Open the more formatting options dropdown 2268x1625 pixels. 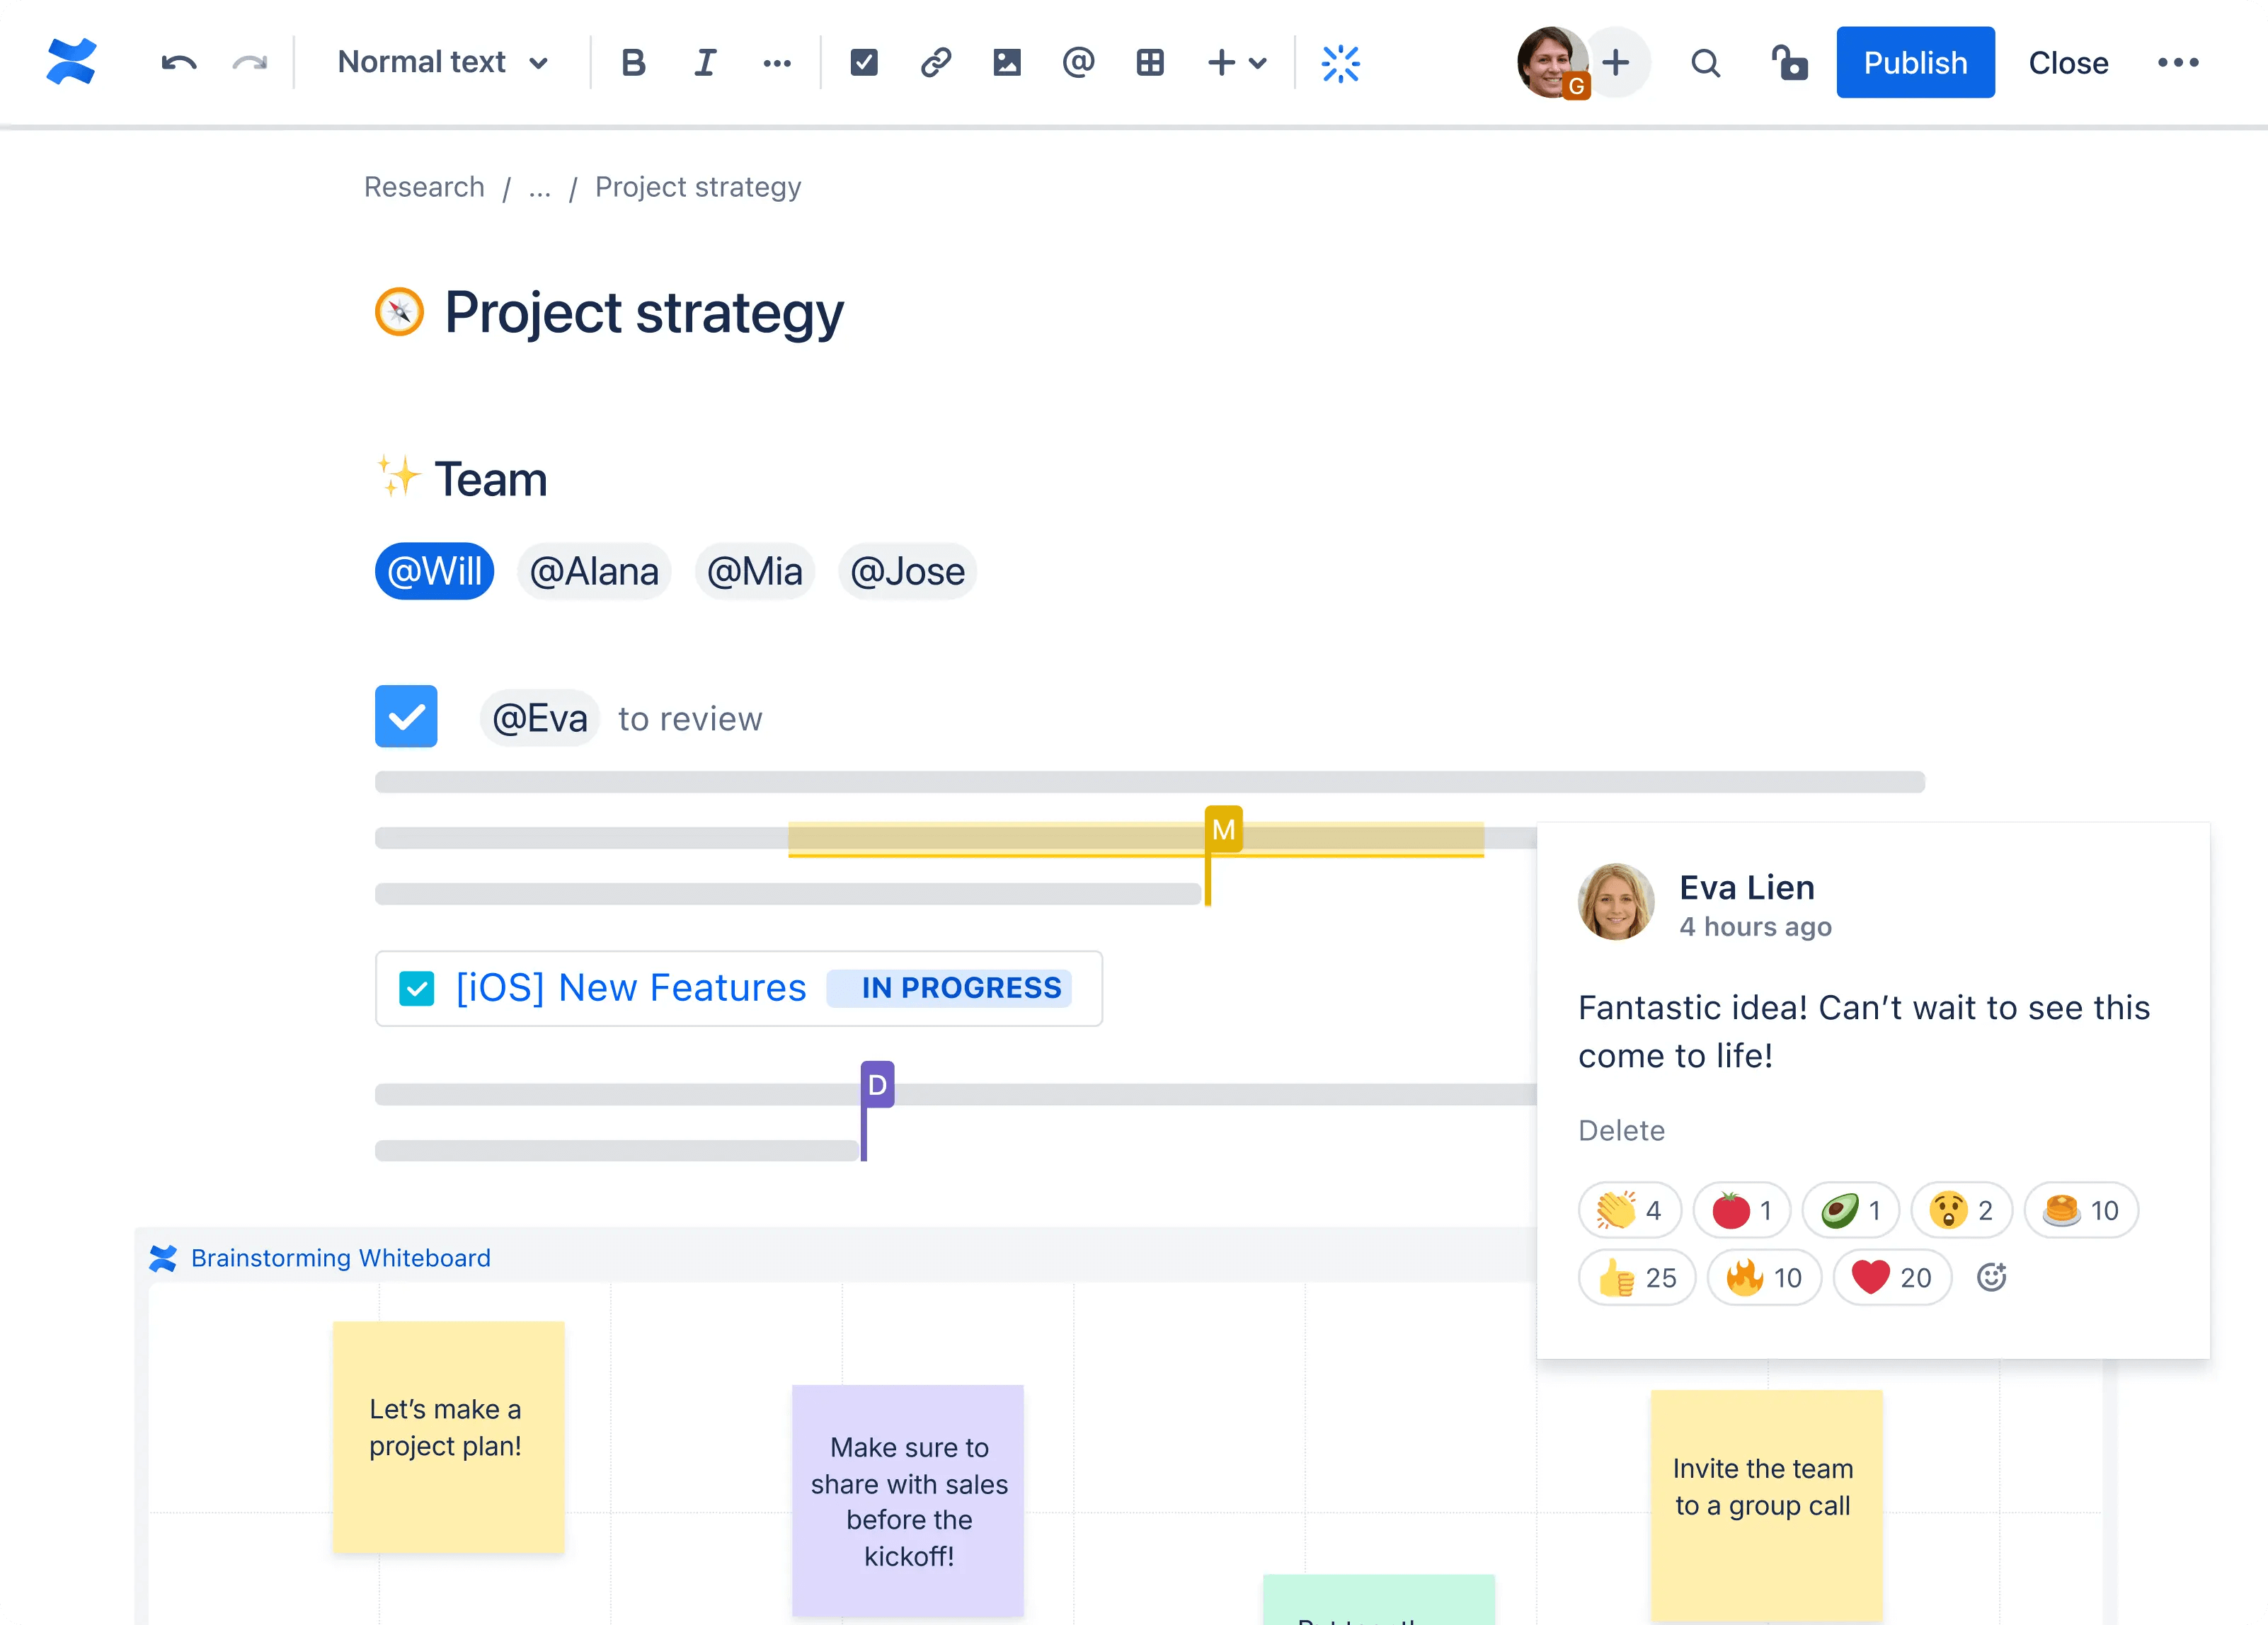click(x=774, y=62)
